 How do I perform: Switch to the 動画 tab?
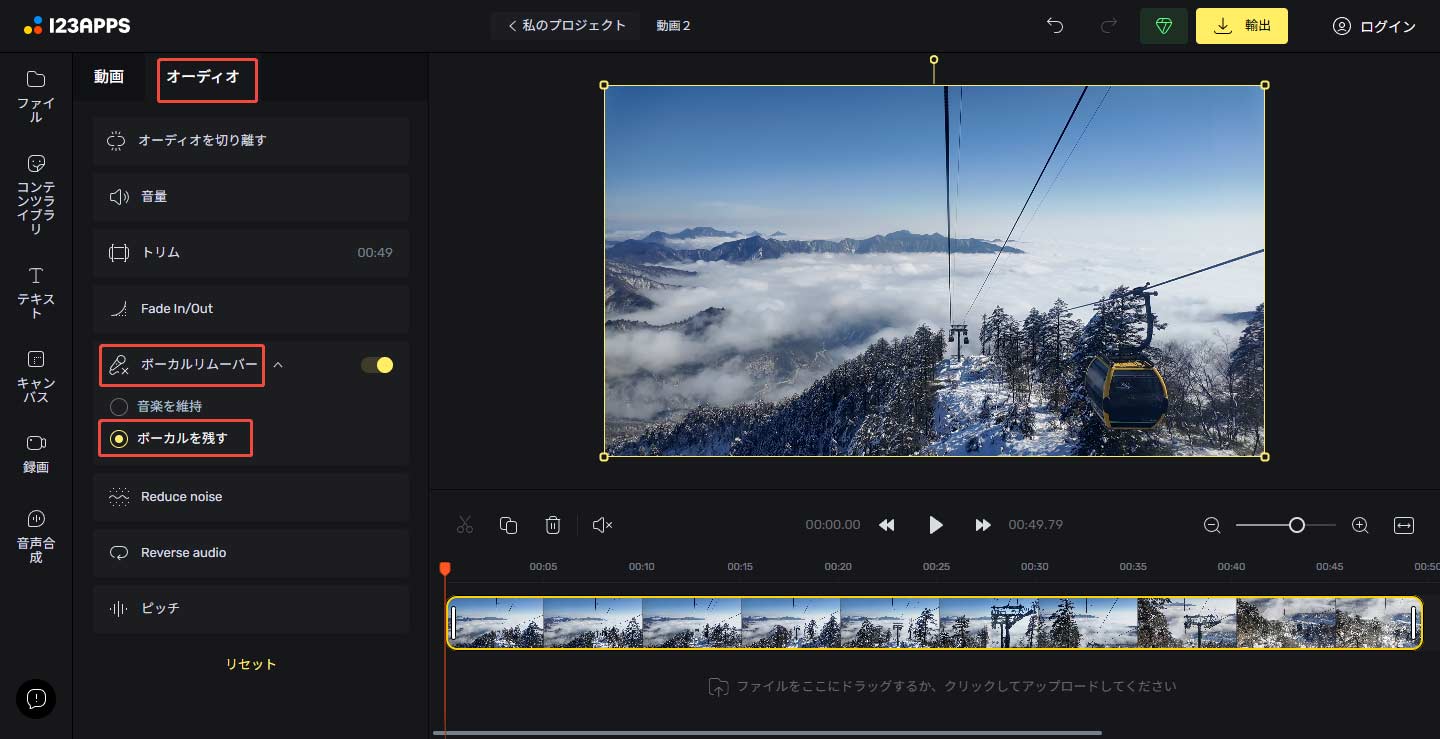click(x=108, y=77)
